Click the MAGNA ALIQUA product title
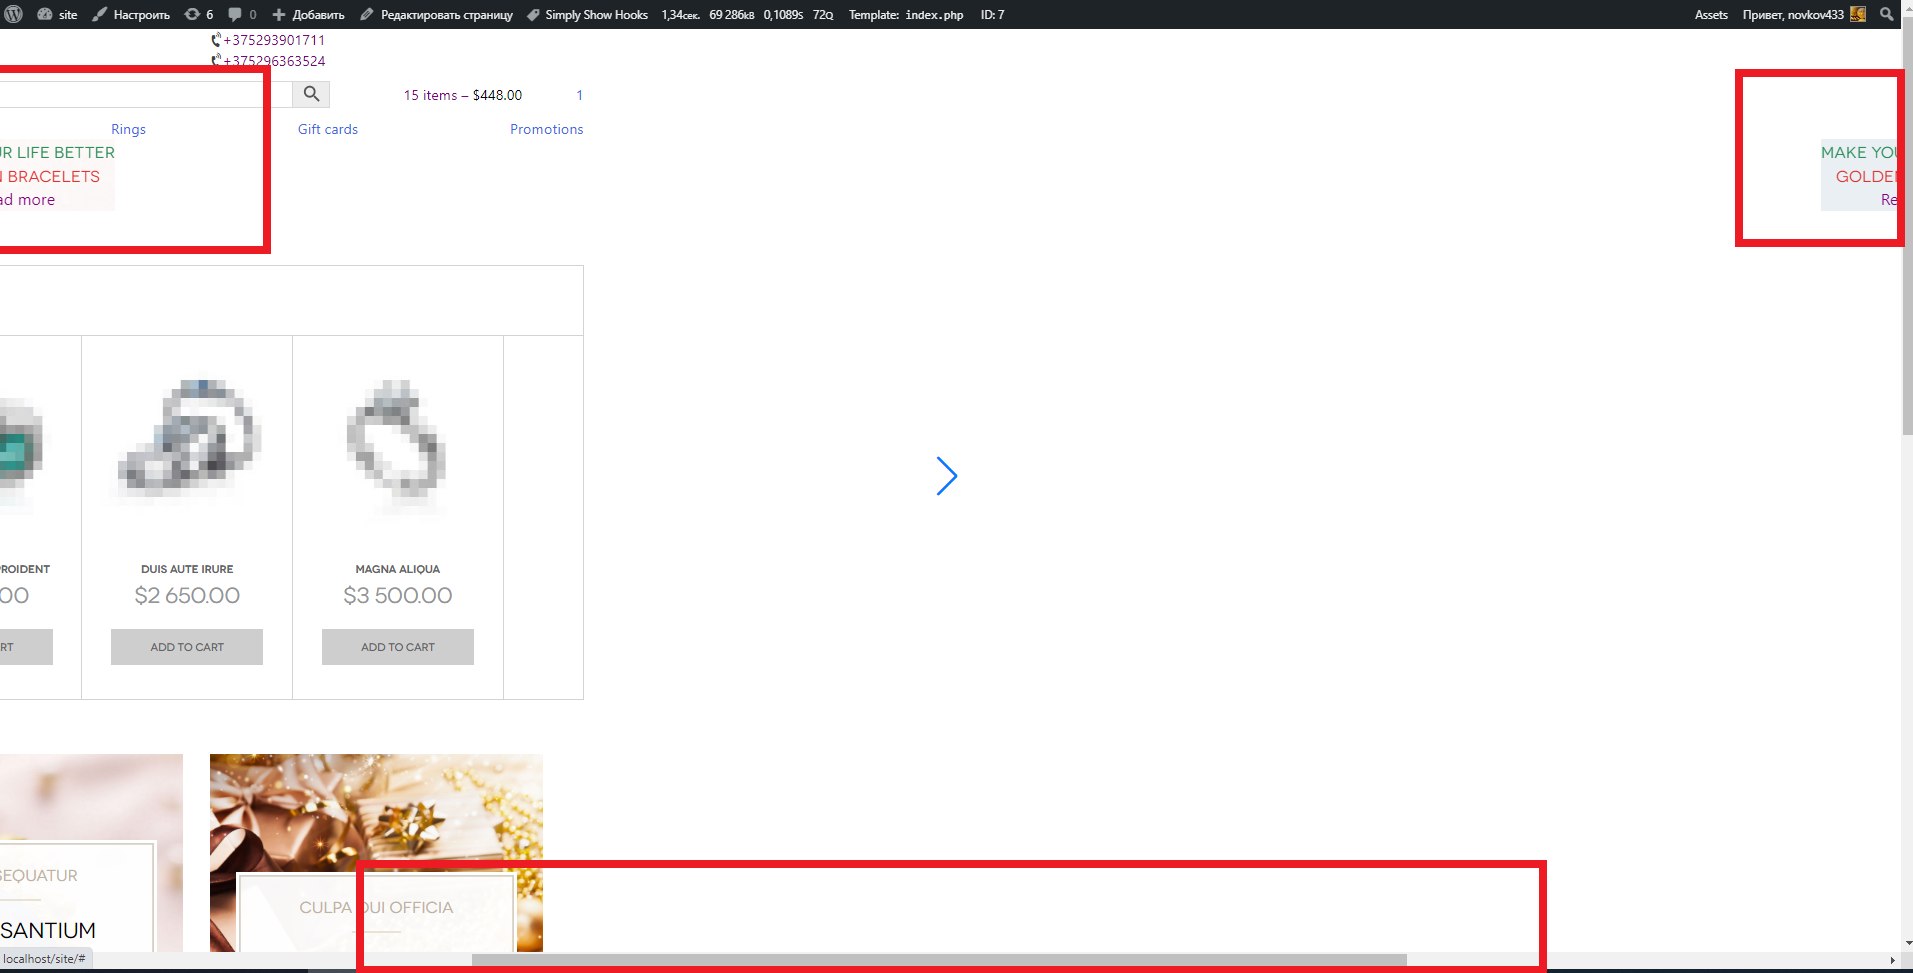The width and height of the screenshot is (1913, 973). (x=398, y=569)
